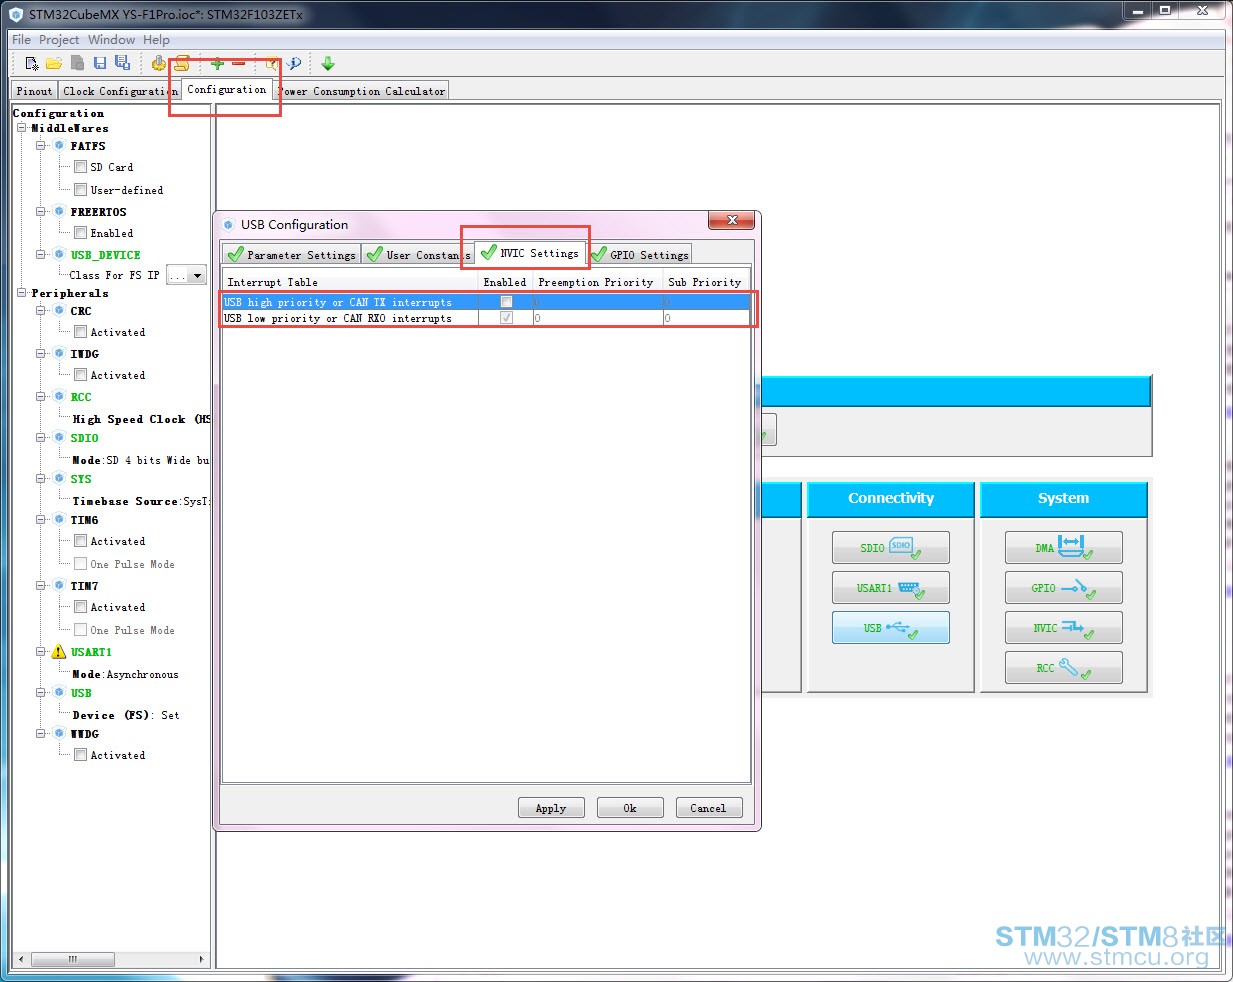Image resolution: width=1233 pixels, height=982 pixels.
Task: Click the USART1 warning triangle icon
Action: 59,652
